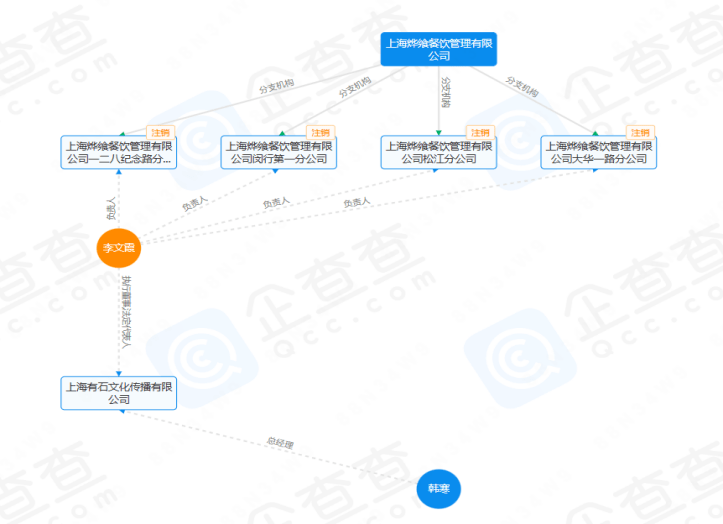Select the orange 李文 person node
Screen dimensions: 723x524
(119, 248)
